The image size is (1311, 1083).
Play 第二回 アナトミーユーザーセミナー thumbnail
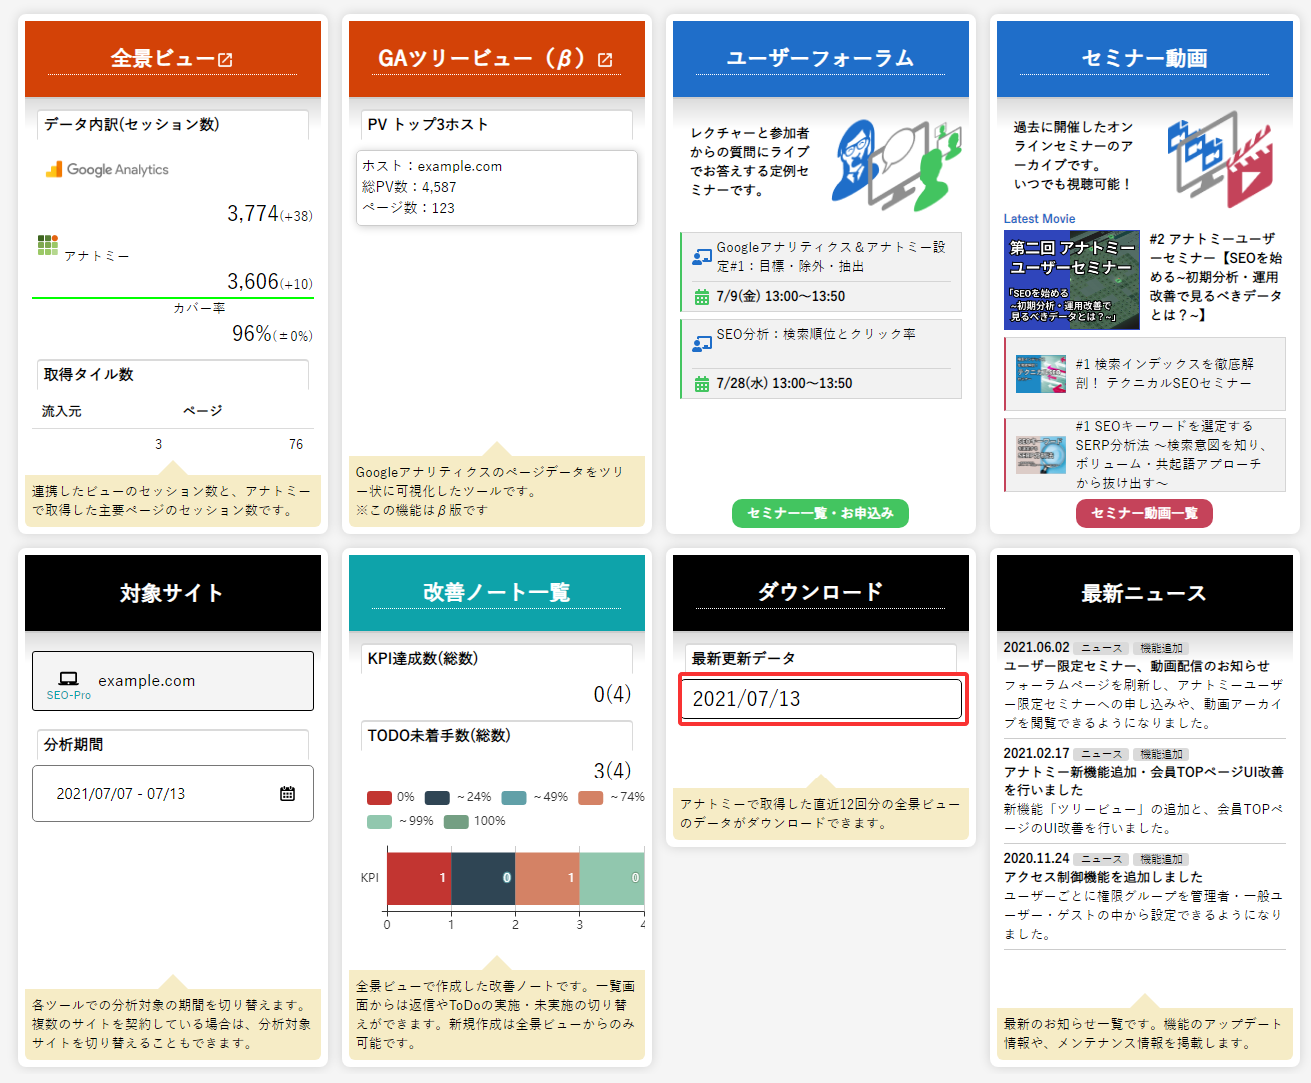(x=1071, y=280)
